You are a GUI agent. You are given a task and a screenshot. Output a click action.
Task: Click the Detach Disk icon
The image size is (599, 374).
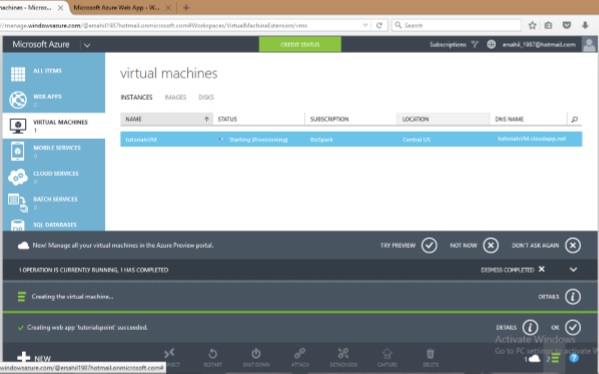click(343, 353)
